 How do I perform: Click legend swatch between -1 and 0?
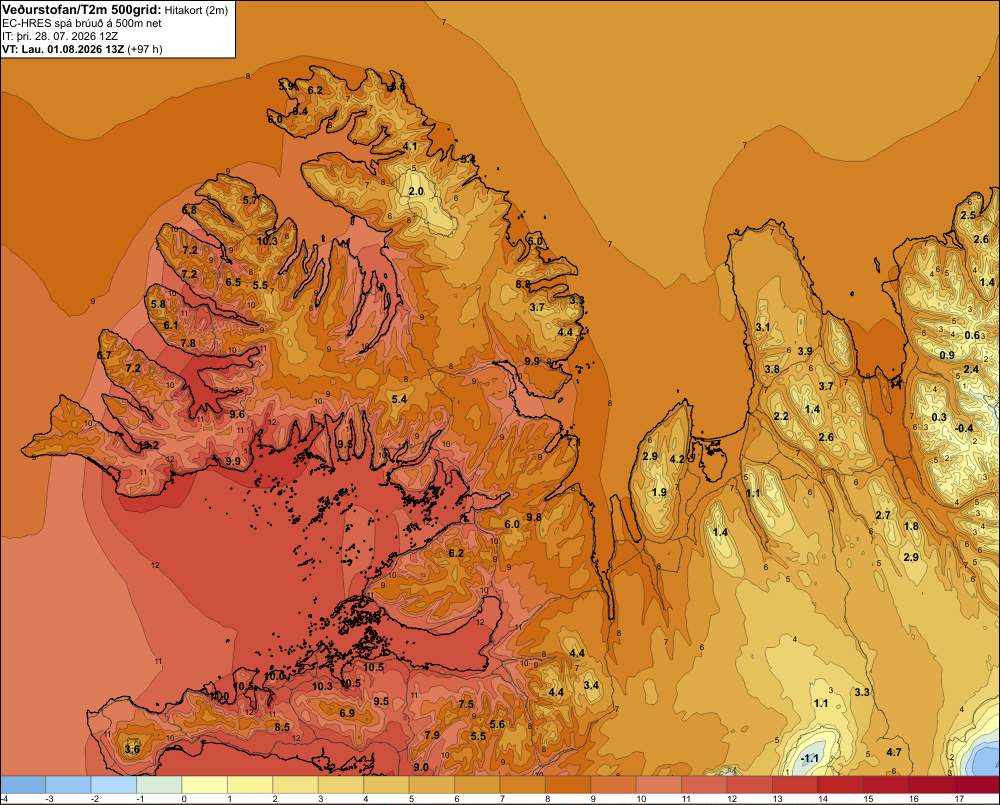pyautogui.click(x=159, y=785)
